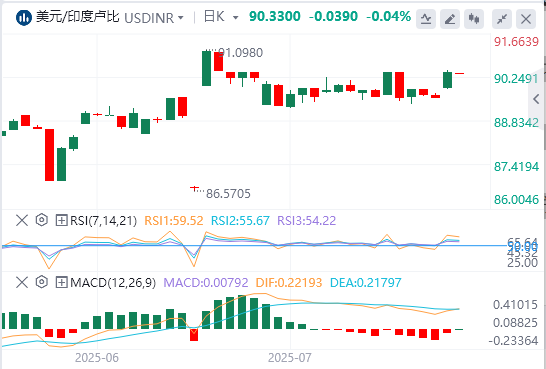Open the candlestick chart style icon
This screenshot has height=369, width=546.
474,19
